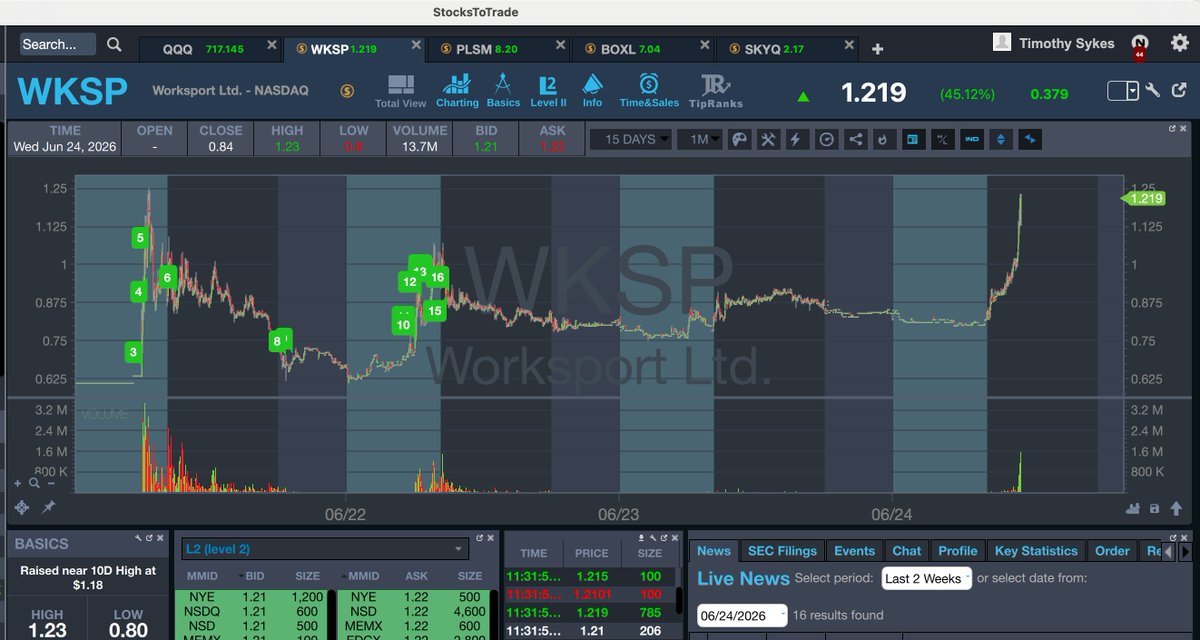The height and width of the screenshot is (640, 1200).
Task: Click the flame icon in chart toolbar
Action: click(883, 140)
